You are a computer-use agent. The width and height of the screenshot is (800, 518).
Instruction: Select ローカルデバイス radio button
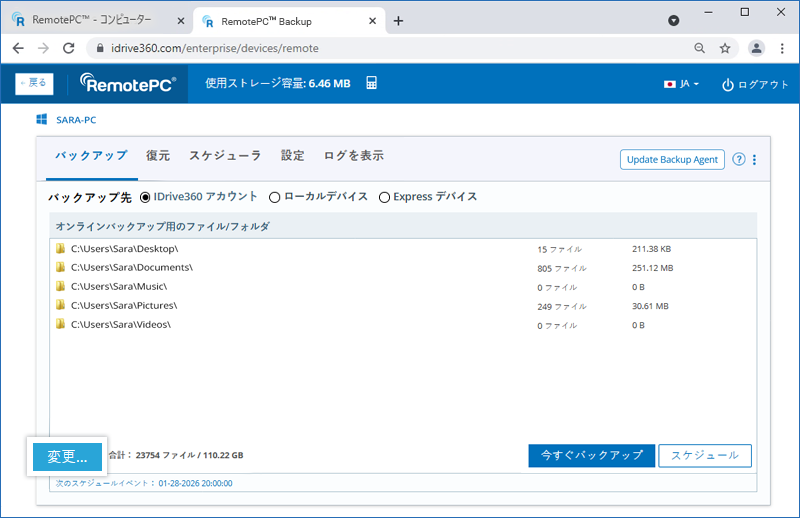click(274, 197)
